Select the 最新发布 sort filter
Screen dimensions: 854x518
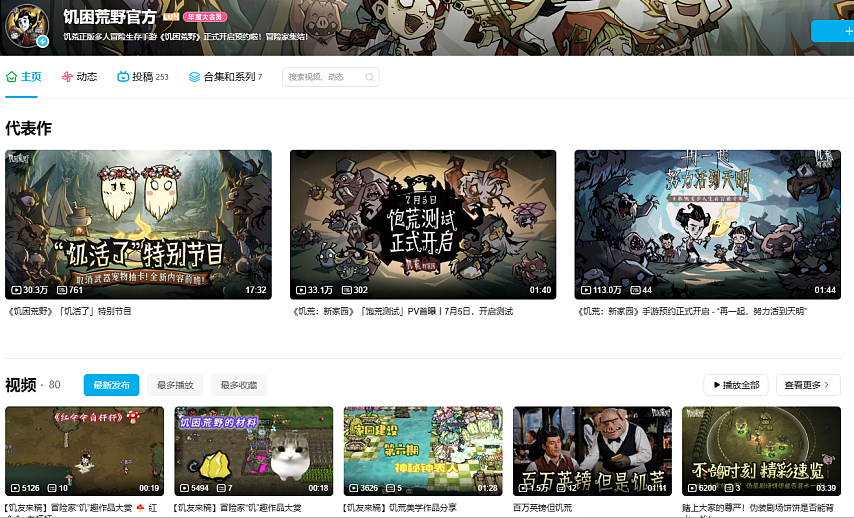[111, 385]
